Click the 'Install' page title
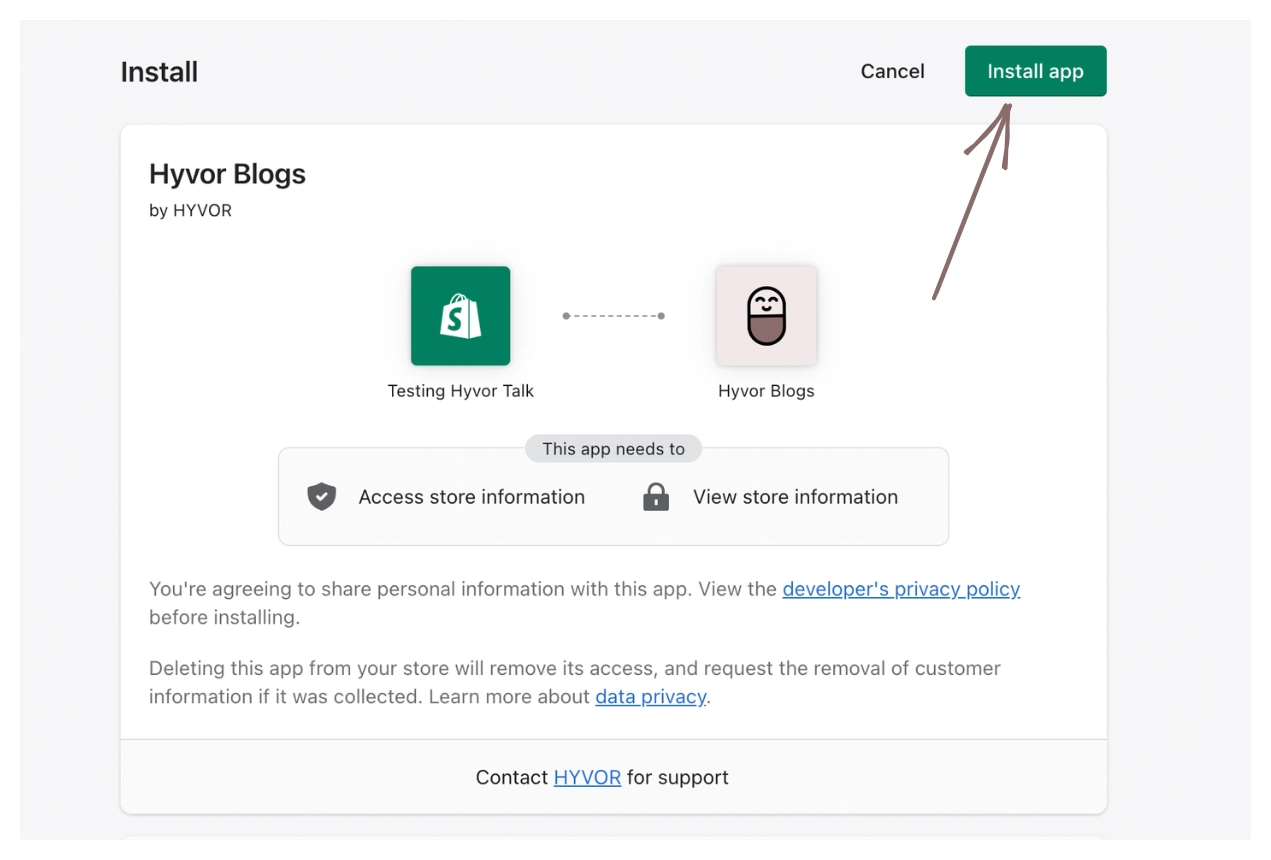This screenshot has width=1271, height=860. (x=159, y=72)
